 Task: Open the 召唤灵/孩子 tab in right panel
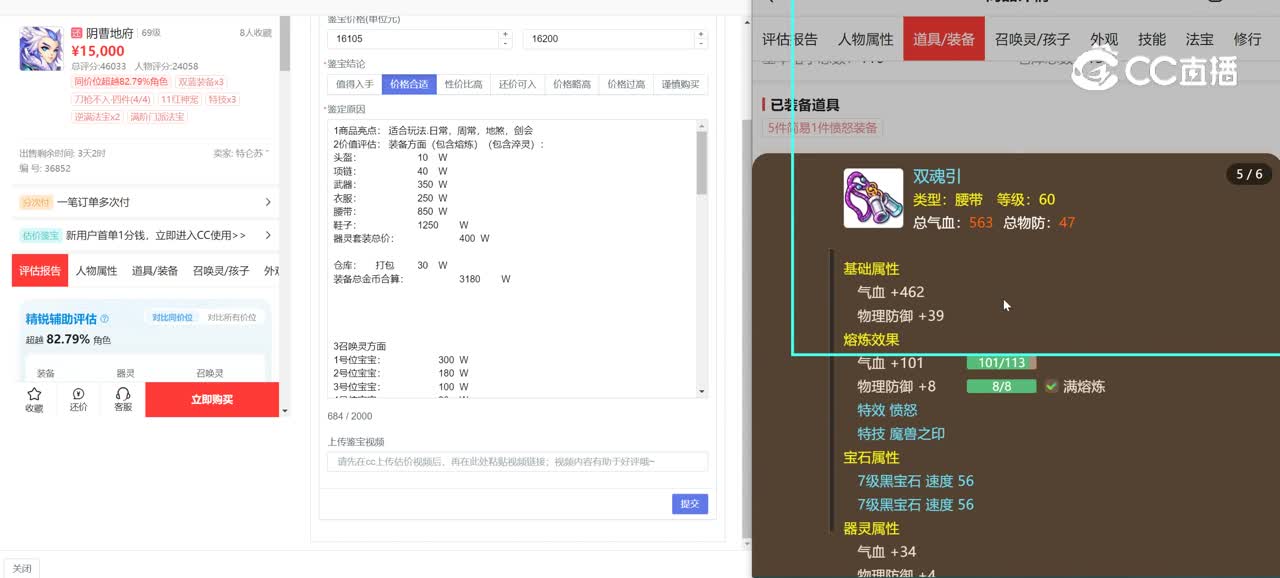[x=1032, y=39]
